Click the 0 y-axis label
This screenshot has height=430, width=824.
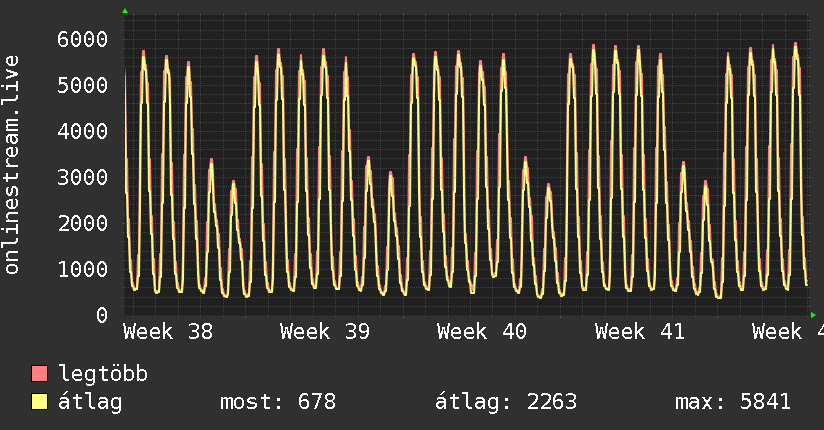[x=102, y=315]
